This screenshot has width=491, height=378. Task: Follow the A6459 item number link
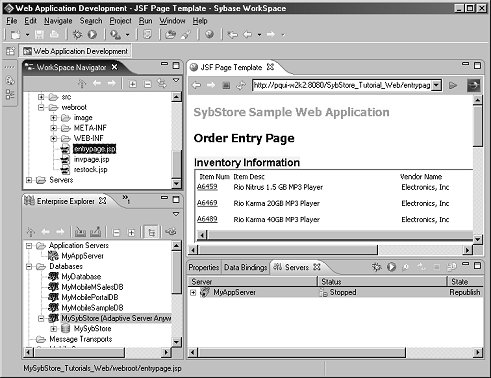[207, 187]
